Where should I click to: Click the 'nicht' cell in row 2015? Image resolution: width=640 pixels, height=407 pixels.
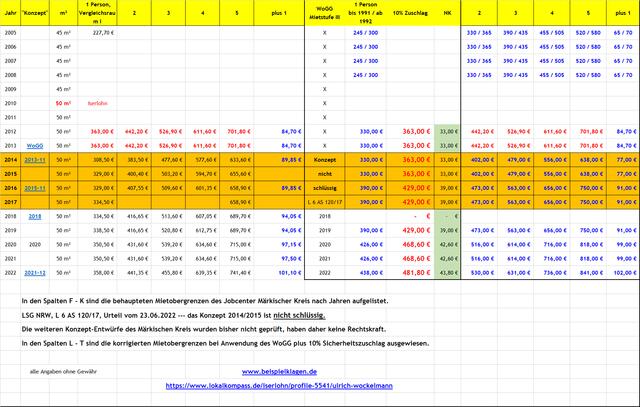tap(324, 174)
